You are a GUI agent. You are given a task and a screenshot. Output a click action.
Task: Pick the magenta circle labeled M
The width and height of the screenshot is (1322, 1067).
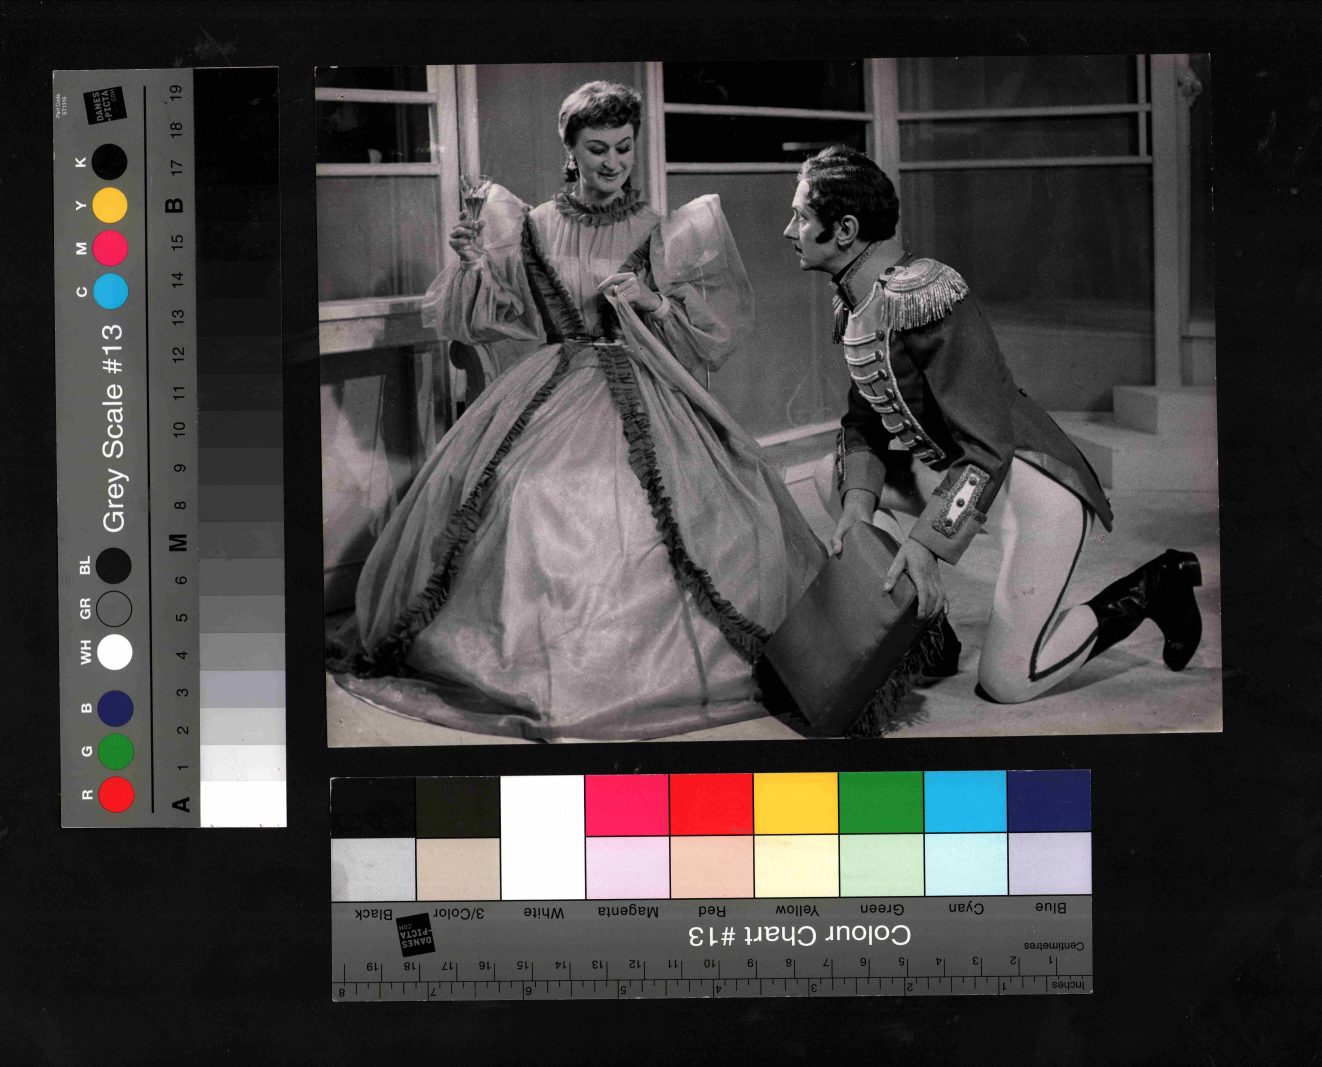[x=110, y=248]
